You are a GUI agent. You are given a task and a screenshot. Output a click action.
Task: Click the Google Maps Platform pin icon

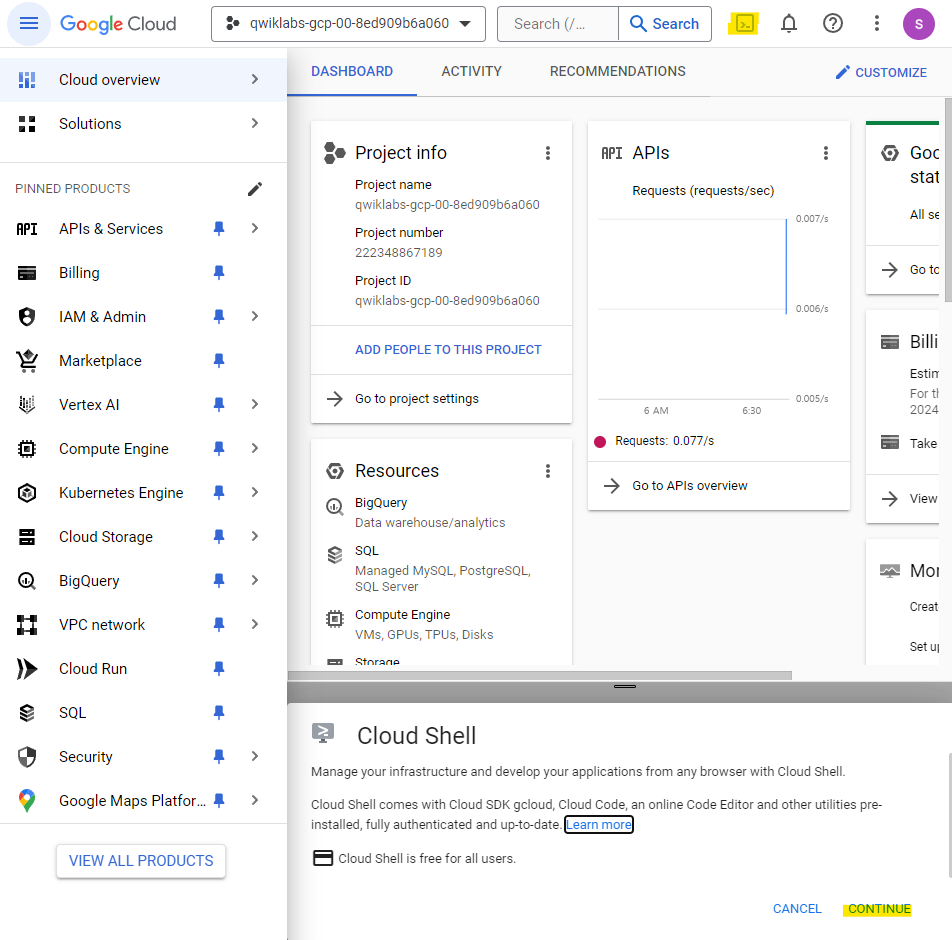pos(27,801)
